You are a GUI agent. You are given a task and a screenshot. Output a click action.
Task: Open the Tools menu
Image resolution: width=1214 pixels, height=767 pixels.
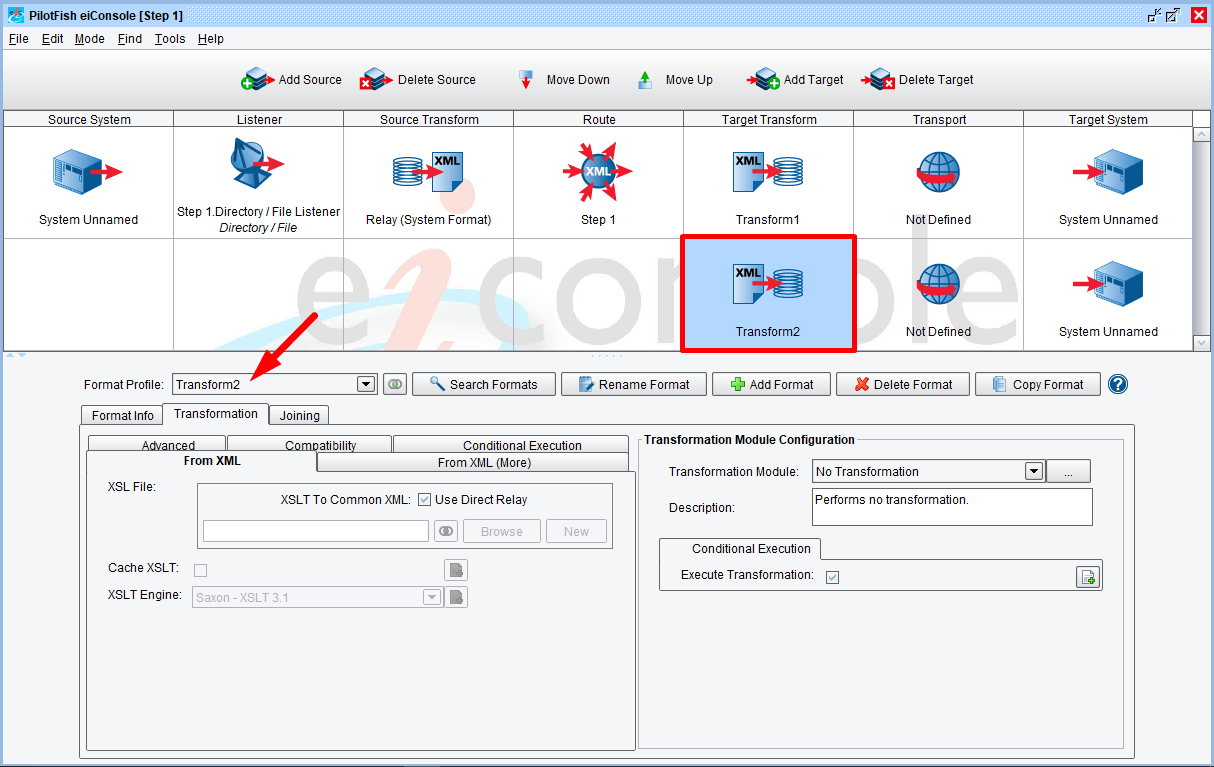pyautogui.click(x=170, y=39)
